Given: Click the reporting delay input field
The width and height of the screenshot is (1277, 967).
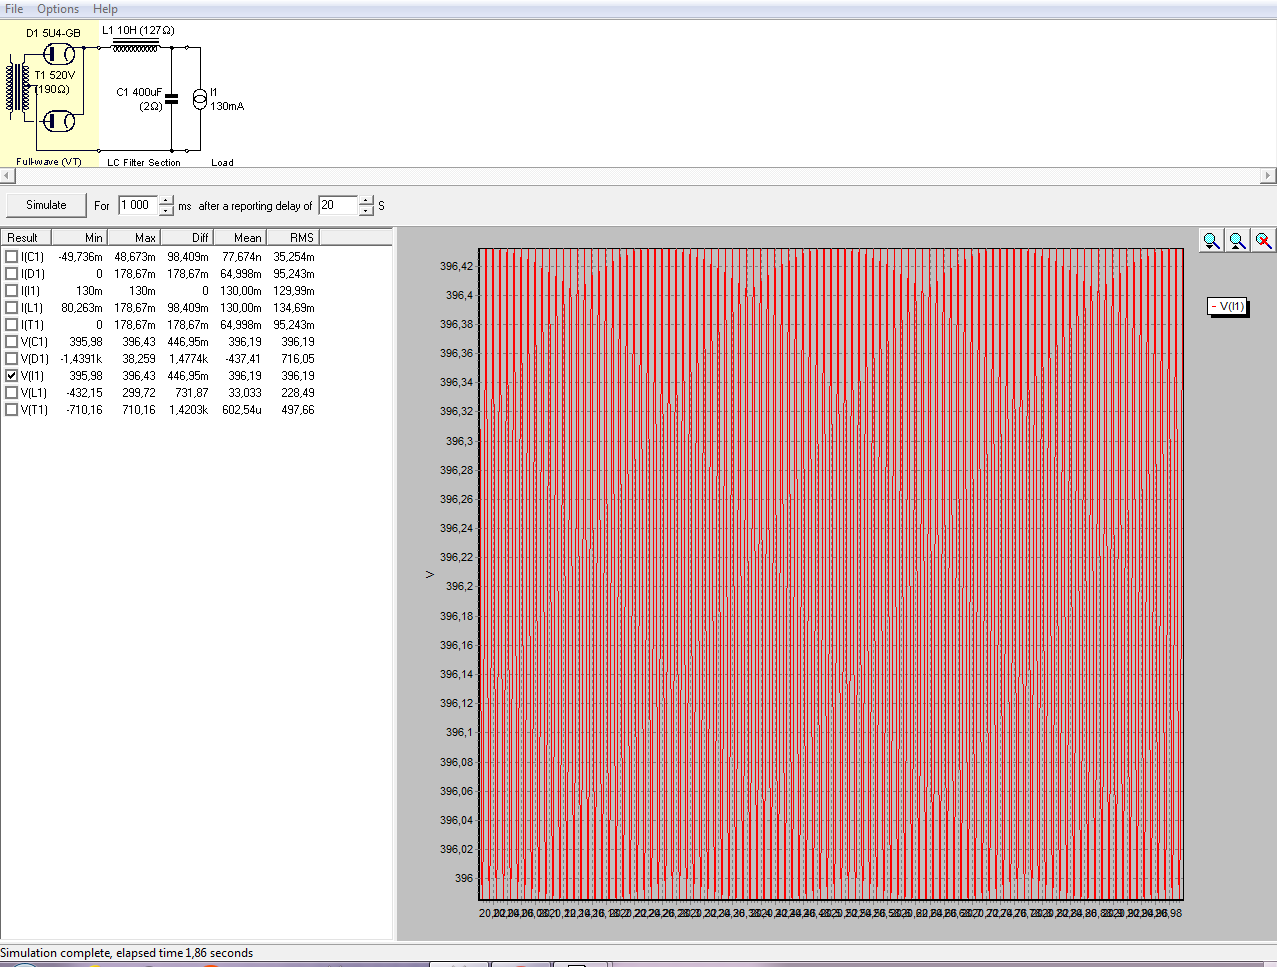Looking at the screenshot, I should [337, 205].
